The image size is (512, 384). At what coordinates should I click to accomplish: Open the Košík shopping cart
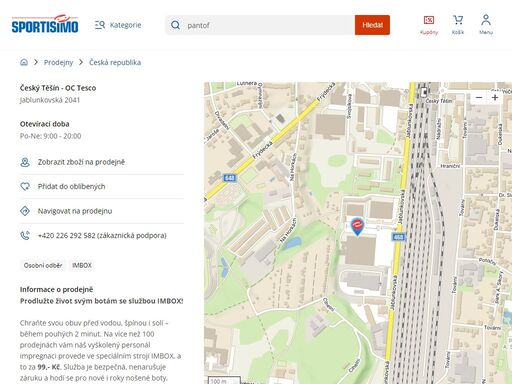pyautogui.click(x=458, y=25)
